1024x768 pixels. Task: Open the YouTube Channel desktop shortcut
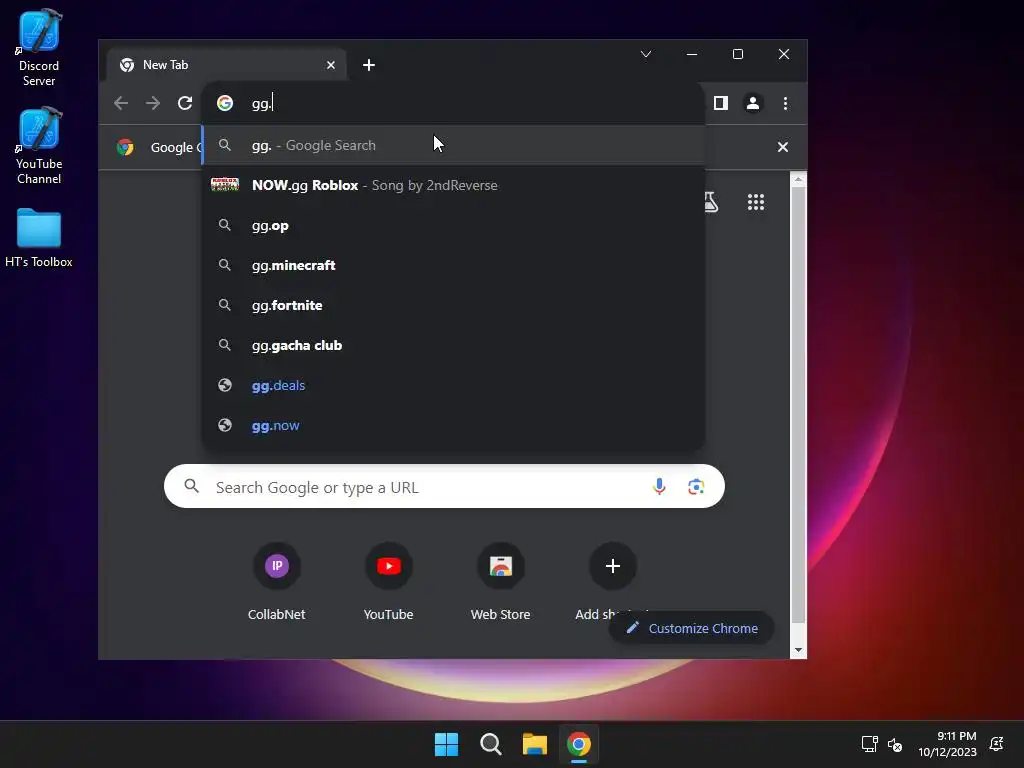(39, 146)
